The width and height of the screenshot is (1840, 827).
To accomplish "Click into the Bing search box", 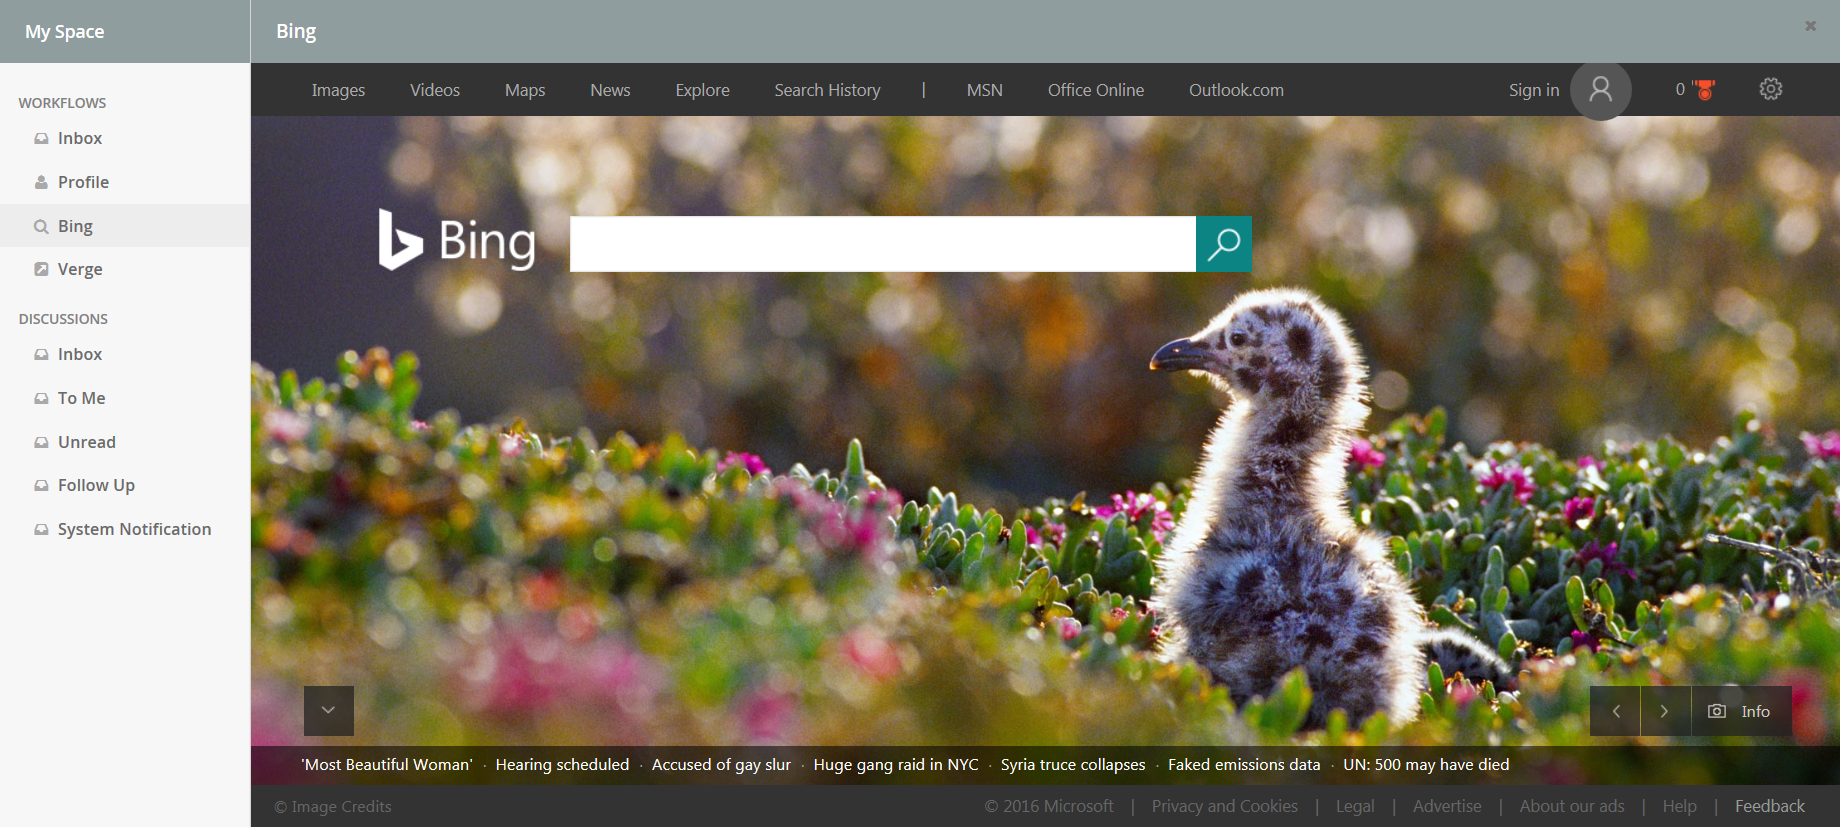I will (x=882, y=244).
